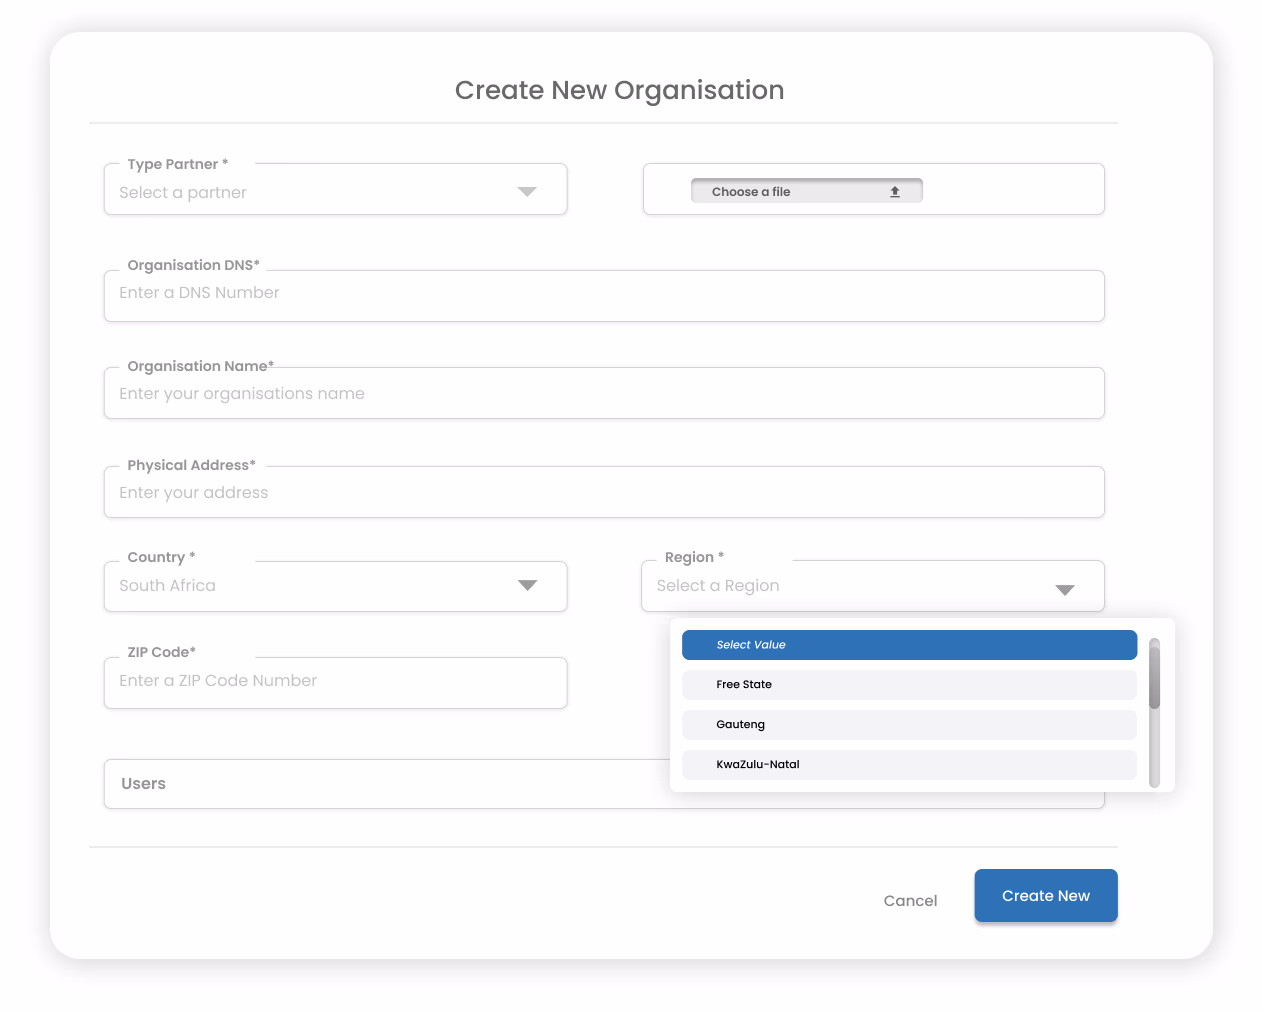Click the 'Select a partner' field
The height and width of the screenshot is (1011, 1263).
point(310,192)
